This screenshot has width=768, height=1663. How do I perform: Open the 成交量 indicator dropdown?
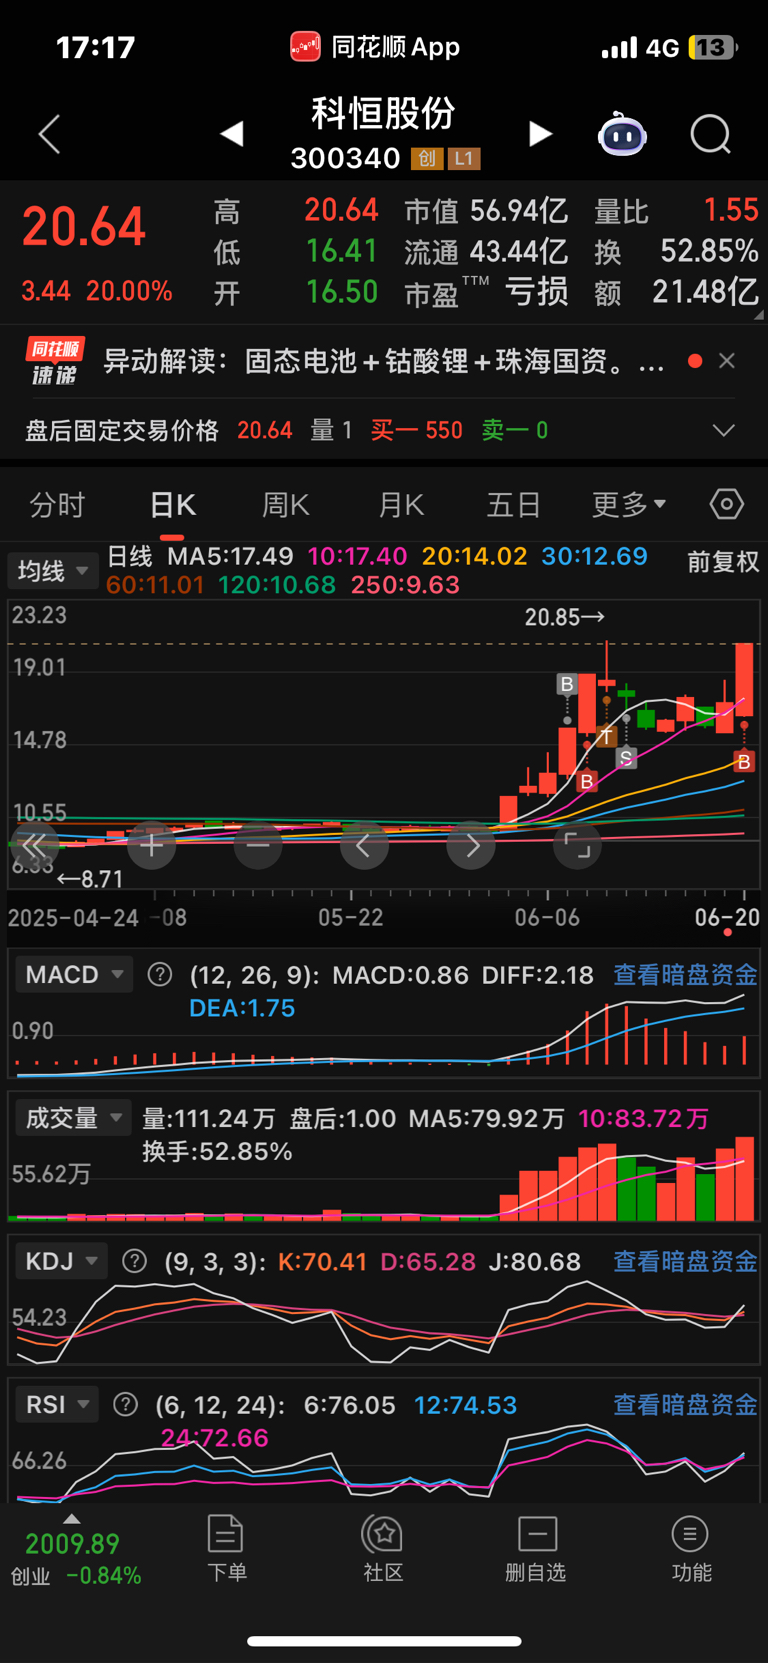(x=74, y=1118)
